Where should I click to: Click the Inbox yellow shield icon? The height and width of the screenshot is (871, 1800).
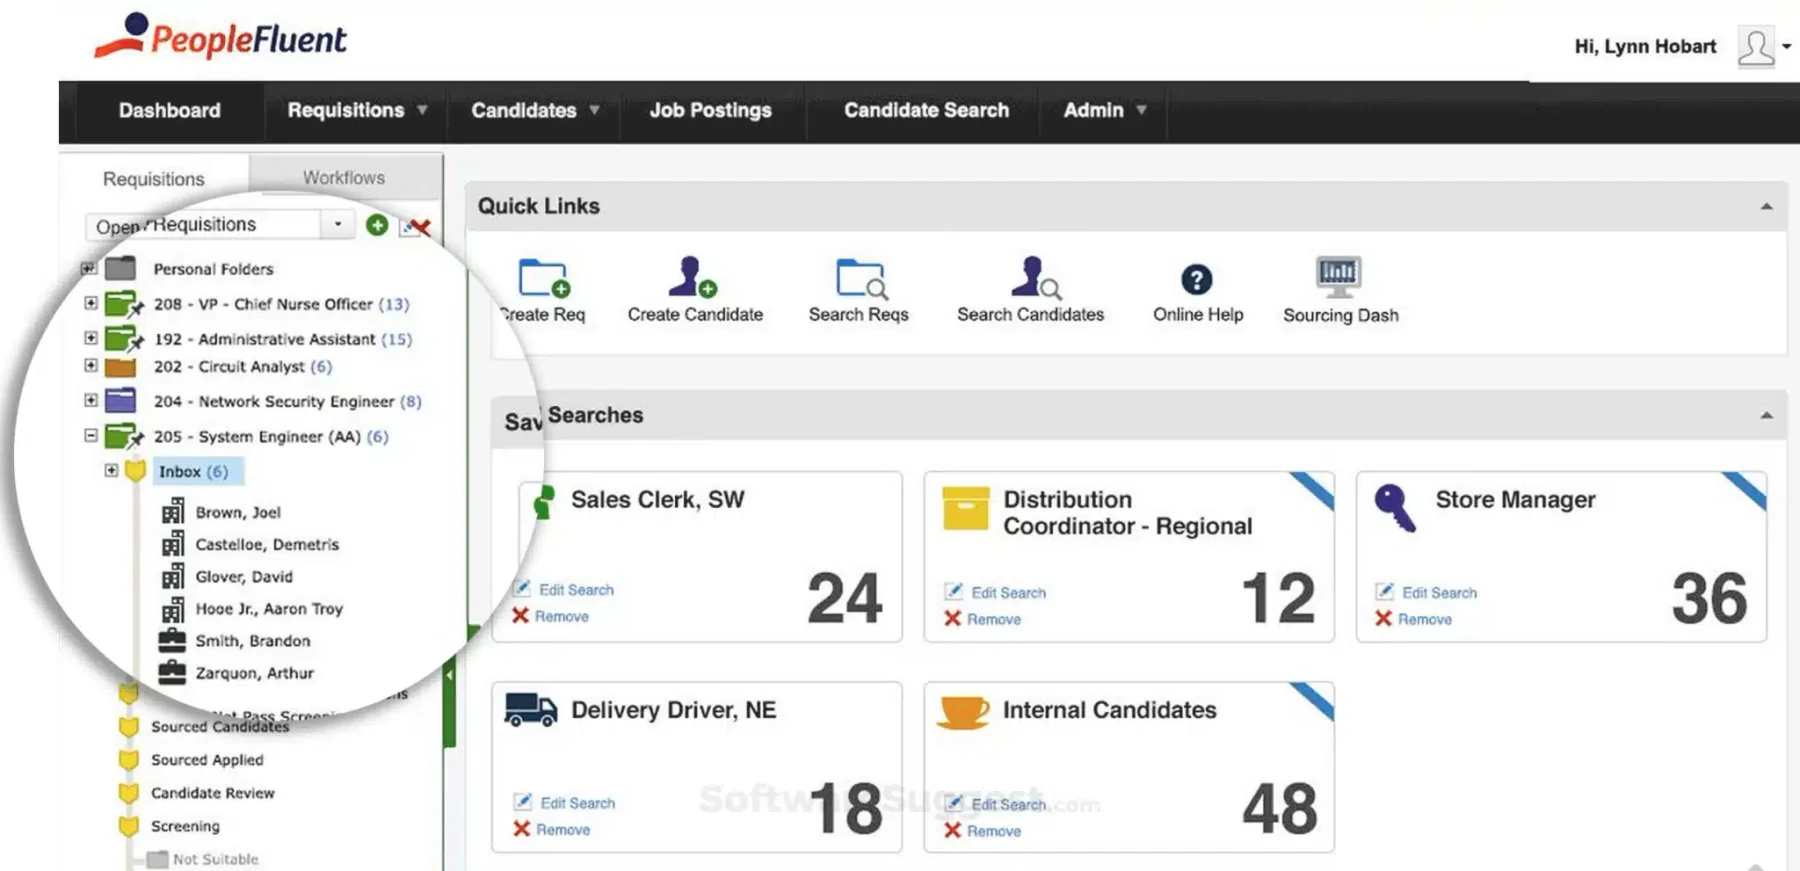(136, 471)
